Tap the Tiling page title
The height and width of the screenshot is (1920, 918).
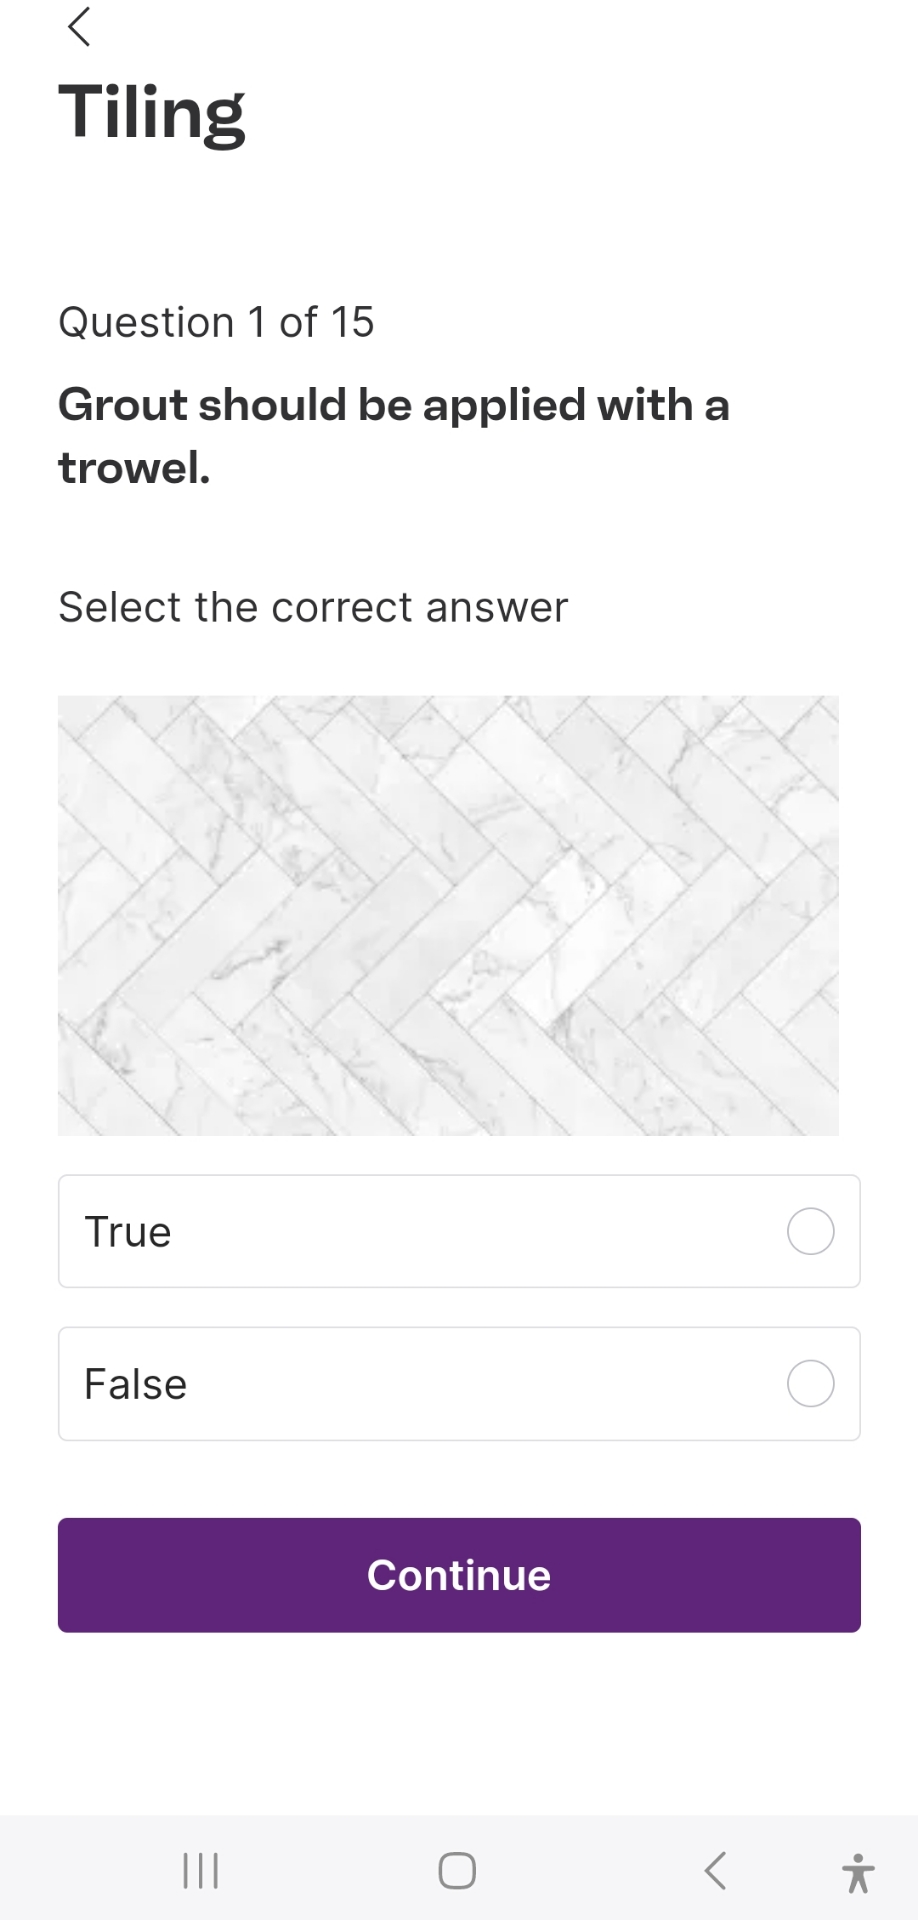click(x=152, y=112)
